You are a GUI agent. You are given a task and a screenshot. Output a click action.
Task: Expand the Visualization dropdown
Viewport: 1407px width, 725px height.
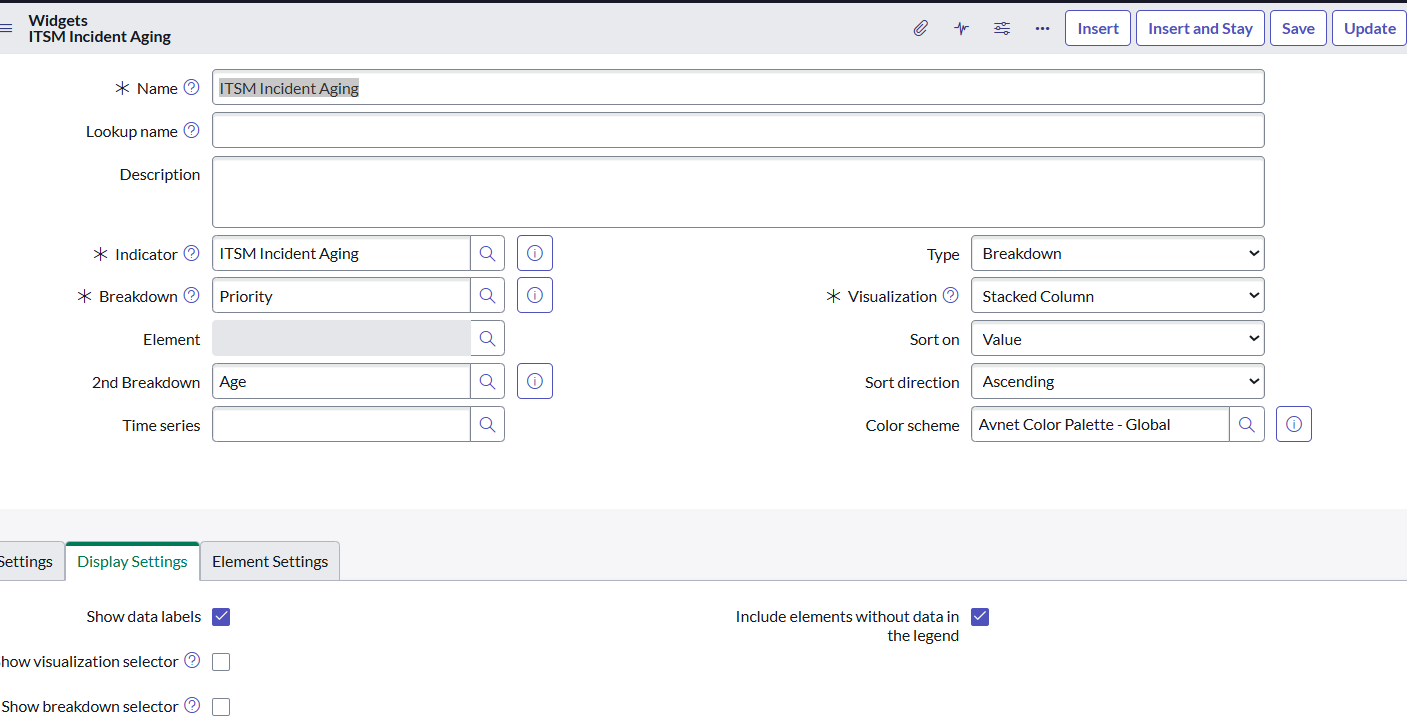1117,297
